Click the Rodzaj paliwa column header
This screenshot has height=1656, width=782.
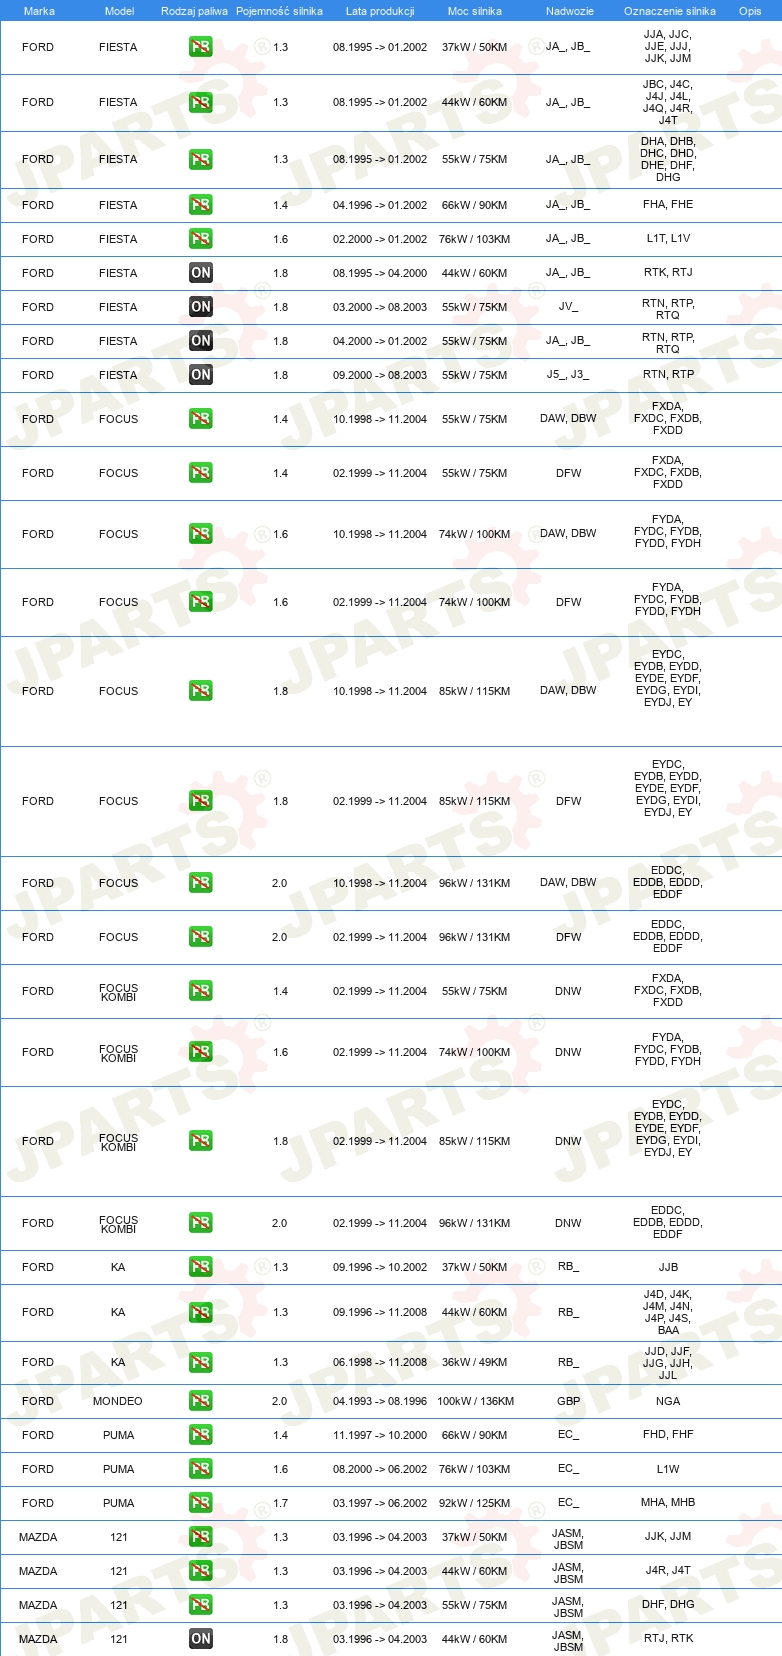pos(194,11)
